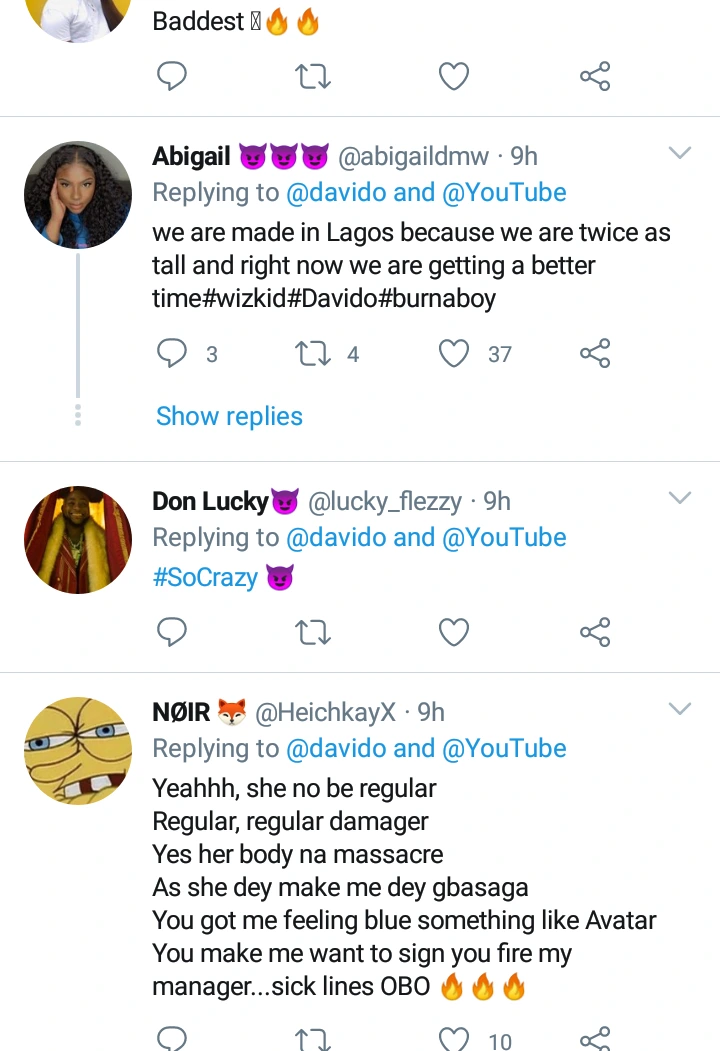Retweet the "Baddest" tweet at top
The image size is (720, 1051).
tap(314, 76)
